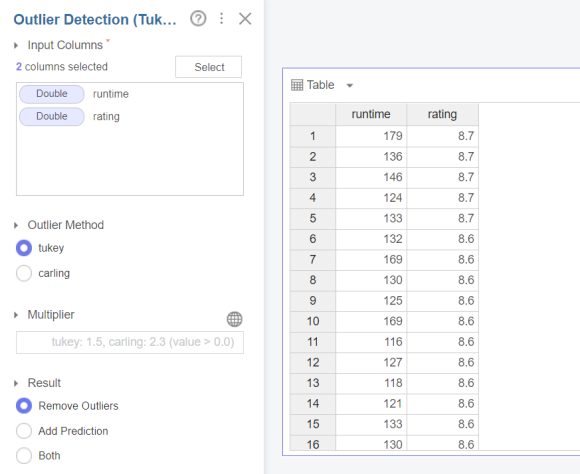Select row header 7 in the table
The image size is (580, 474).
[313, 259]
